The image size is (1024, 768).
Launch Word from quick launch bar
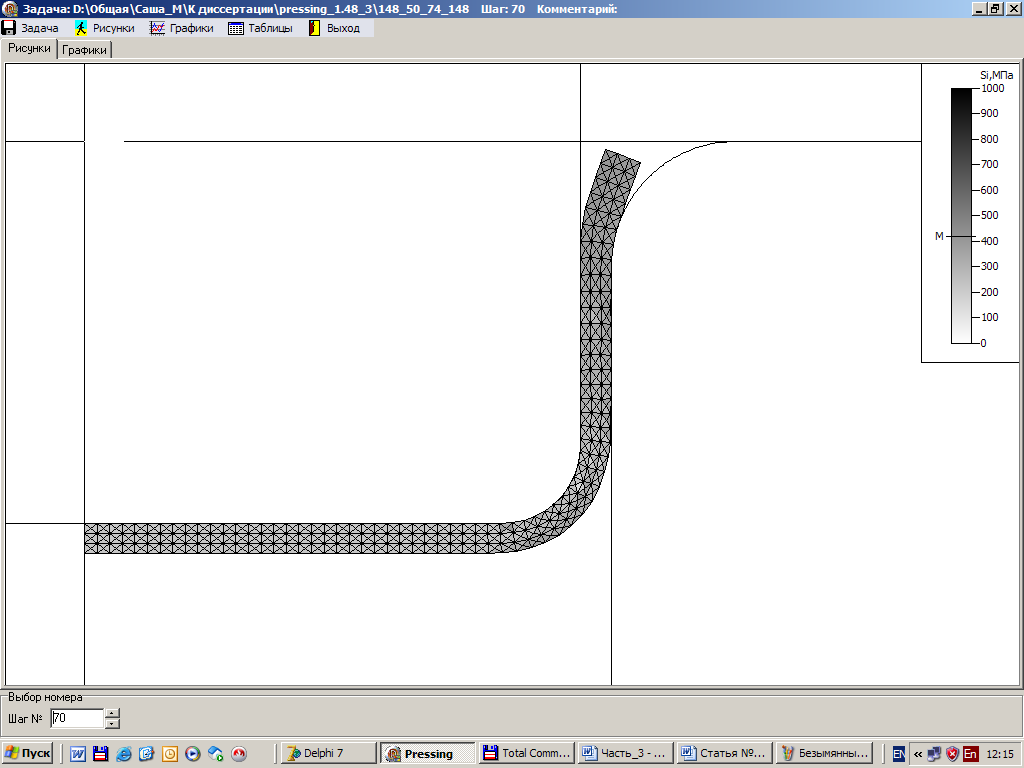(x=78, y=753)
